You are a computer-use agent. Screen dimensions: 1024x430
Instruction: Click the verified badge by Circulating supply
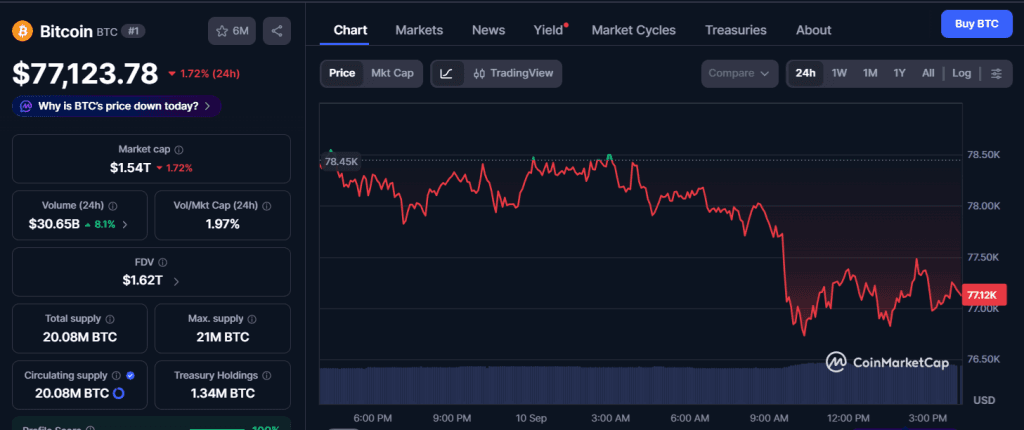pos(130,376)
